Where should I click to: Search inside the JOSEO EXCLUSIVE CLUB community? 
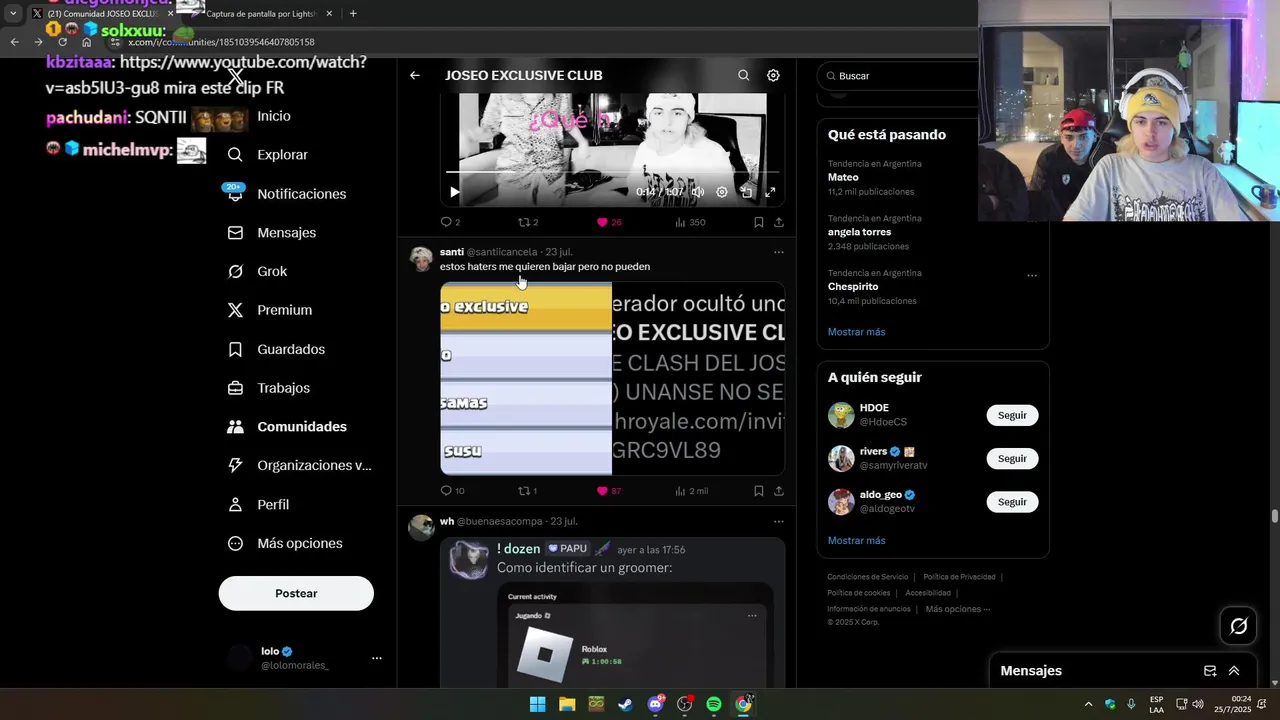[x=743, y=75]
